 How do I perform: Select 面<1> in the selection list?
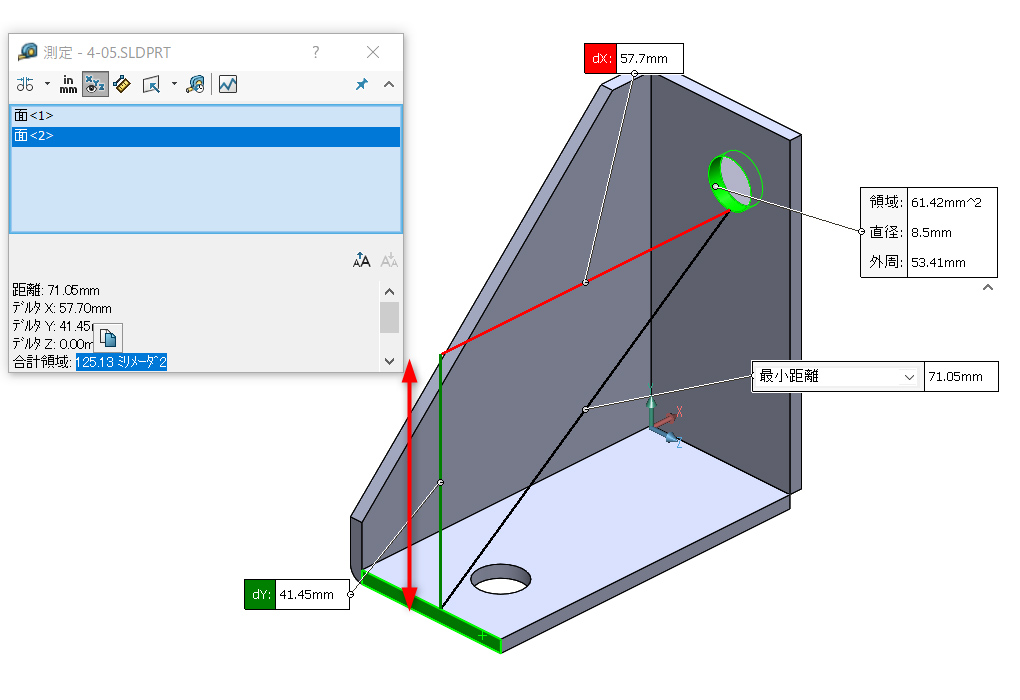tap(34, 116)
